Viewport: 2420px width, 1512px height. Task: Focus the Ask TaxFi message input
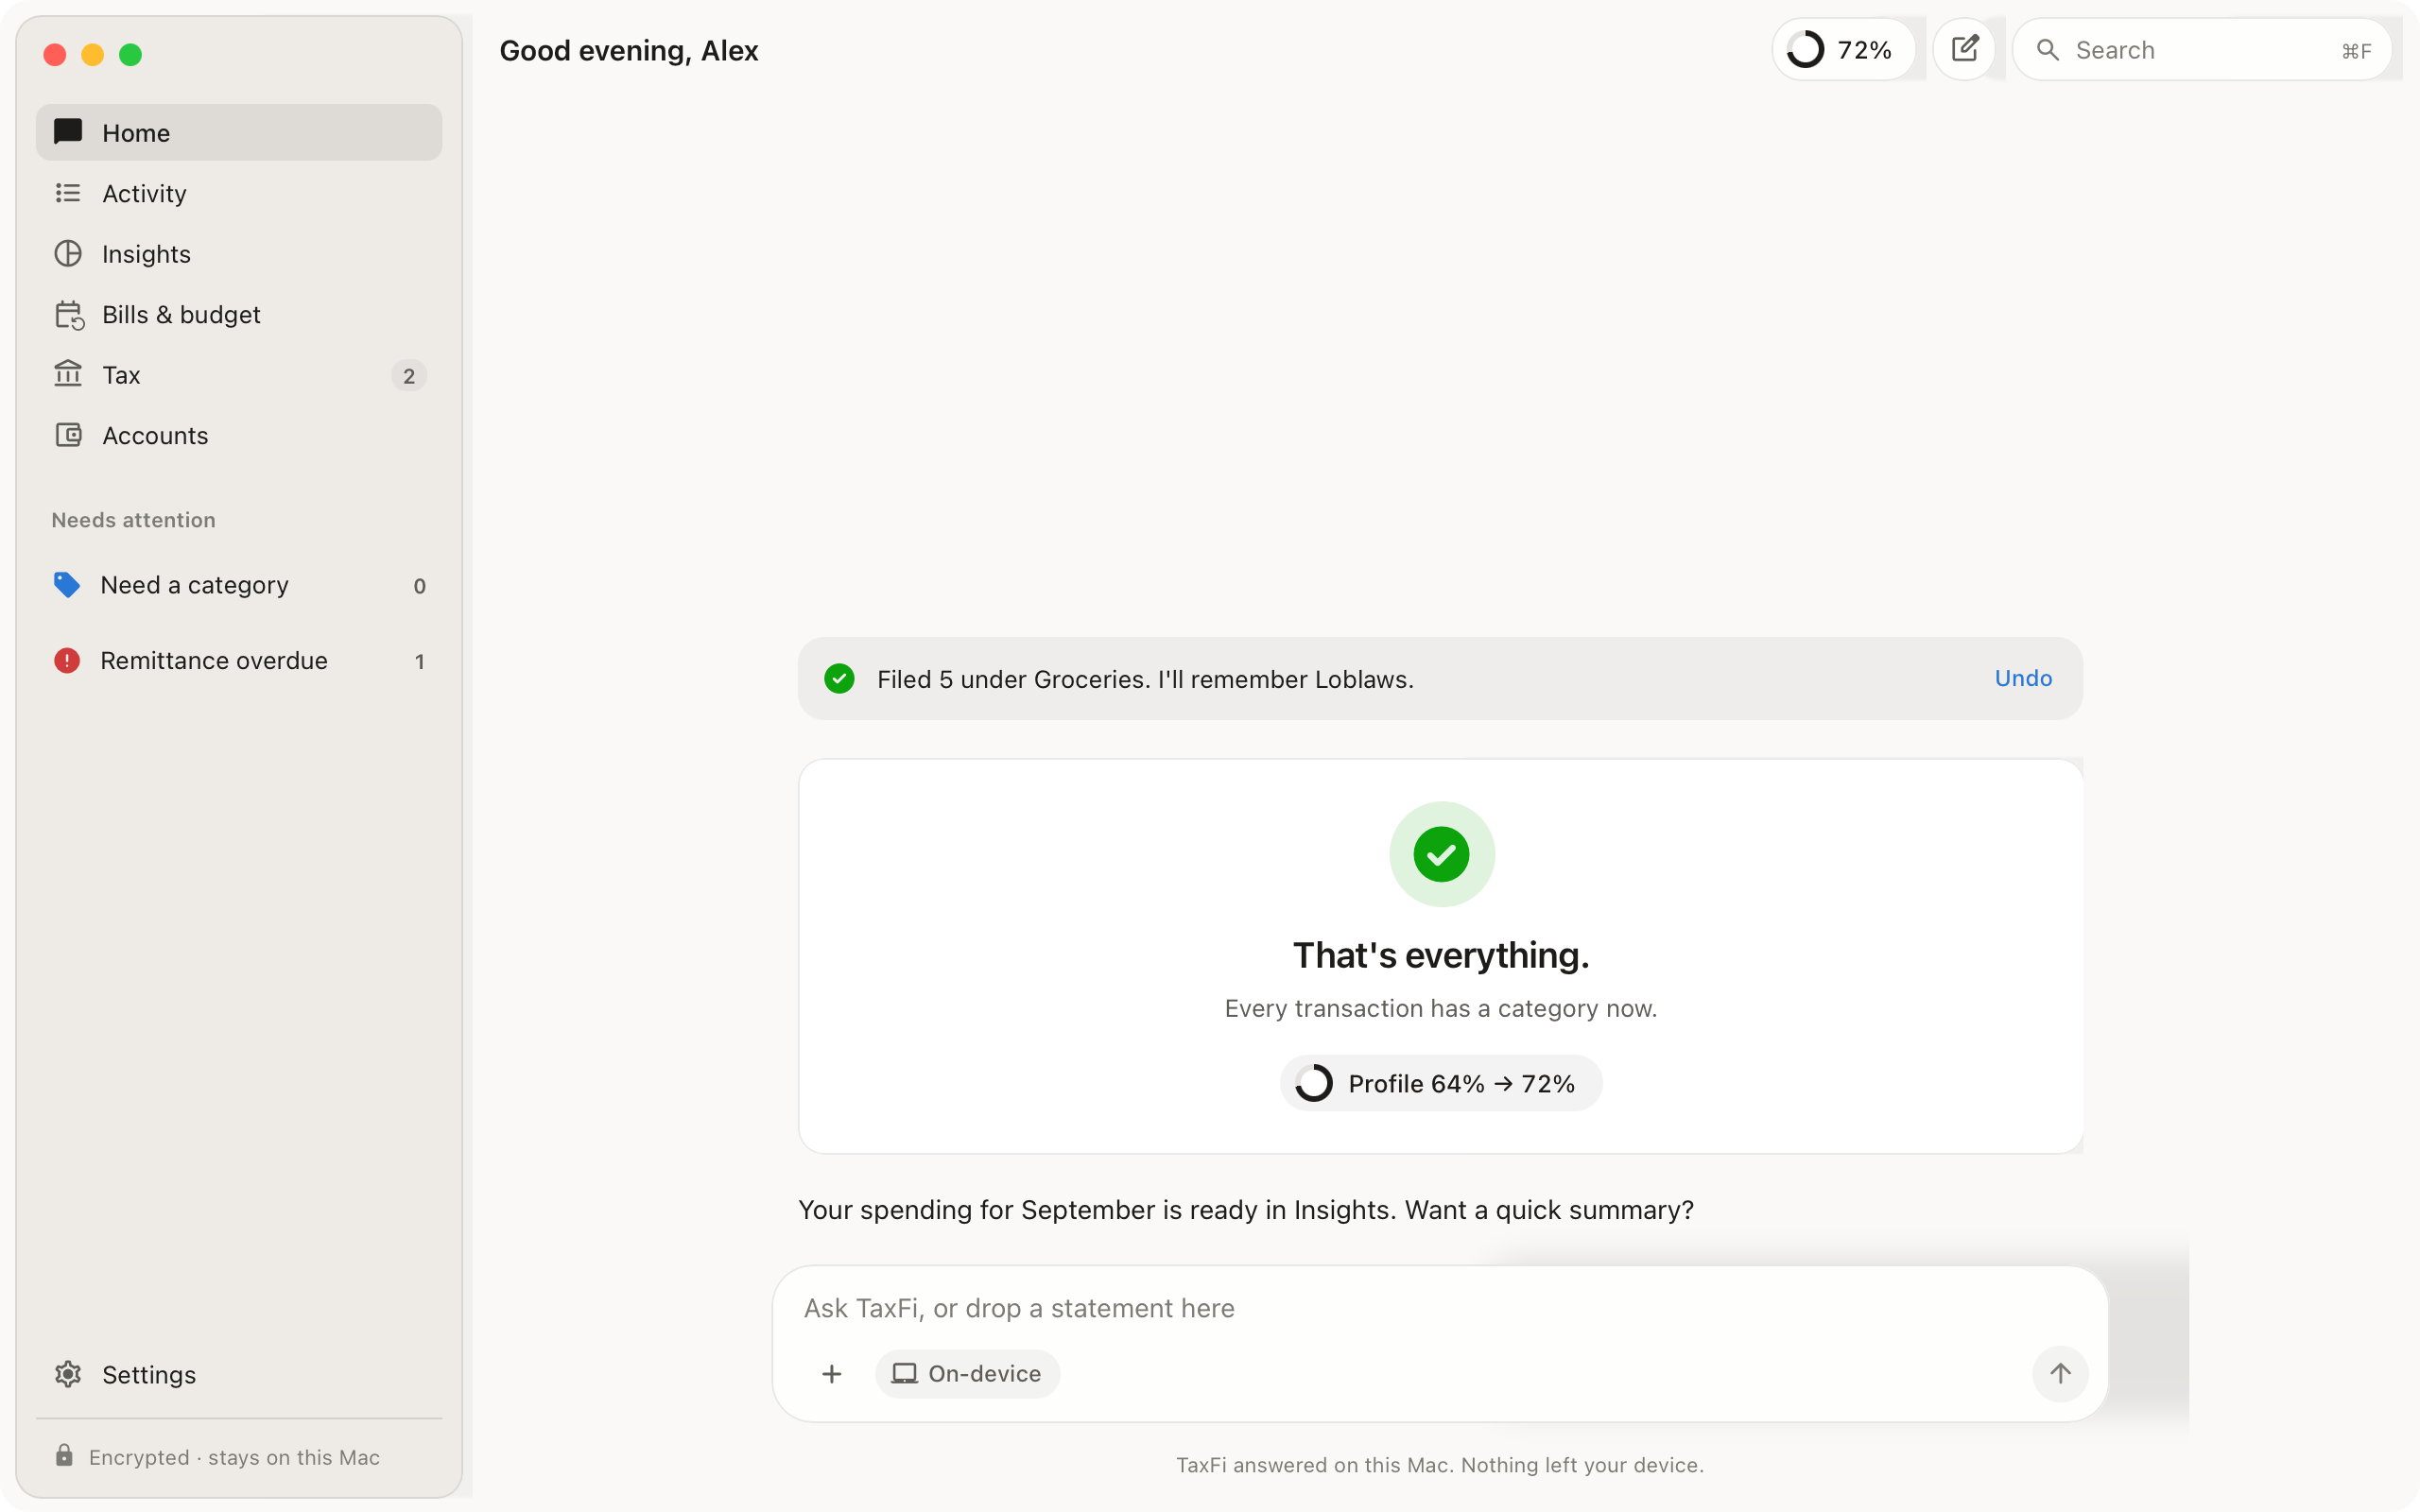1440,1308
